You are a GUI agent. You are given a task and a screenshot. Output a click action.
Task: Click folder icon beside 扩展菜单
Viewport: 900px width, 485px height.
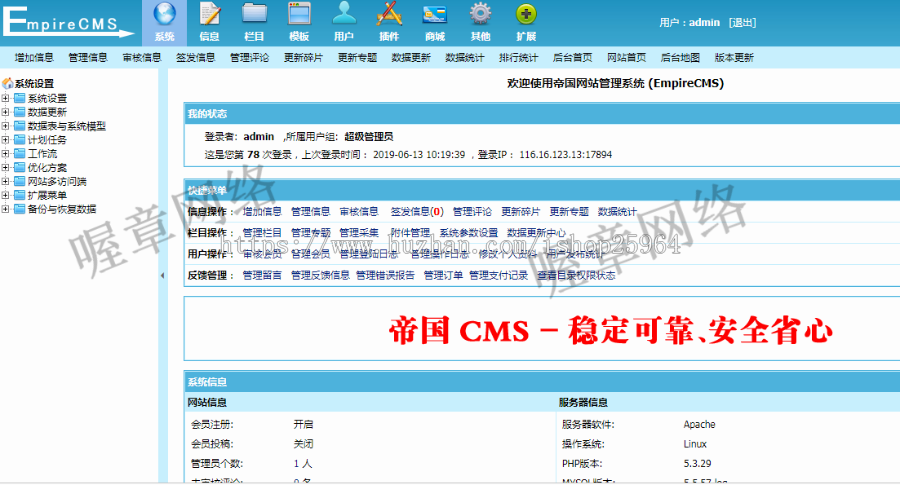click(x=20, y=195)
